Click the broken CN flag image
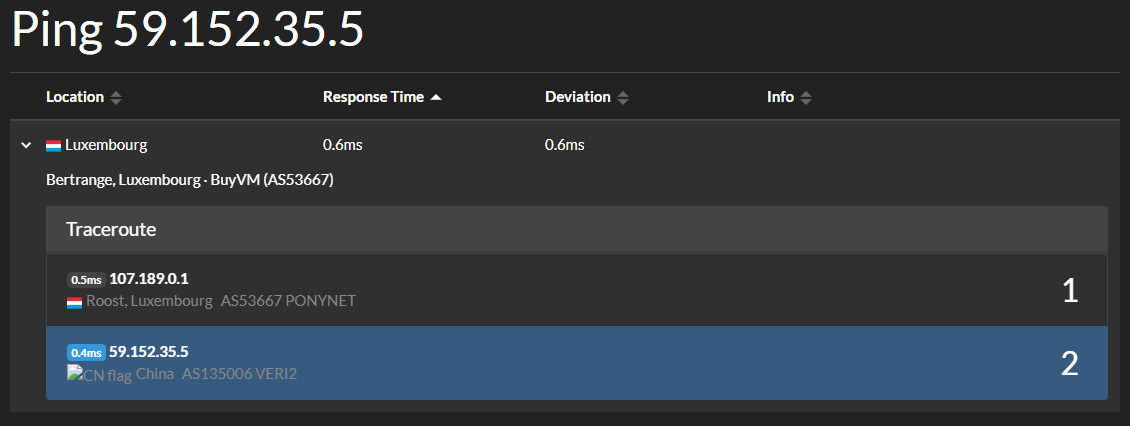This screenshot has width=1130, height=426. coord(99,374)
